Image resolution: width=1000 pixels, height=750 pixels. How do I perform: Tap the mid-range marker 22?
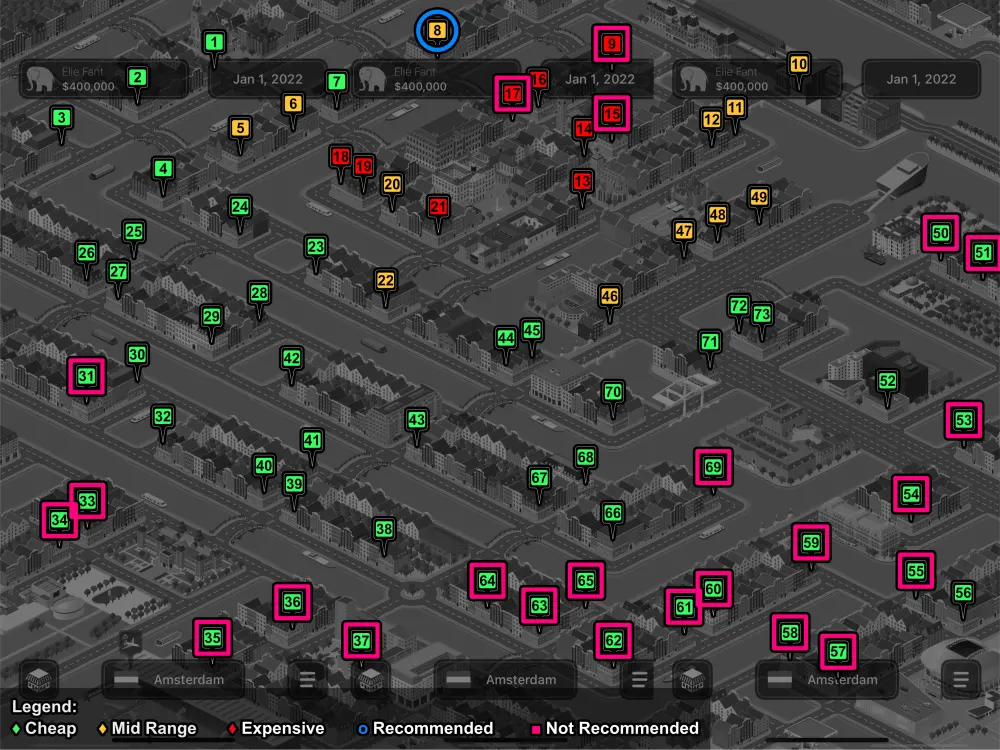(x=385, y=281)
